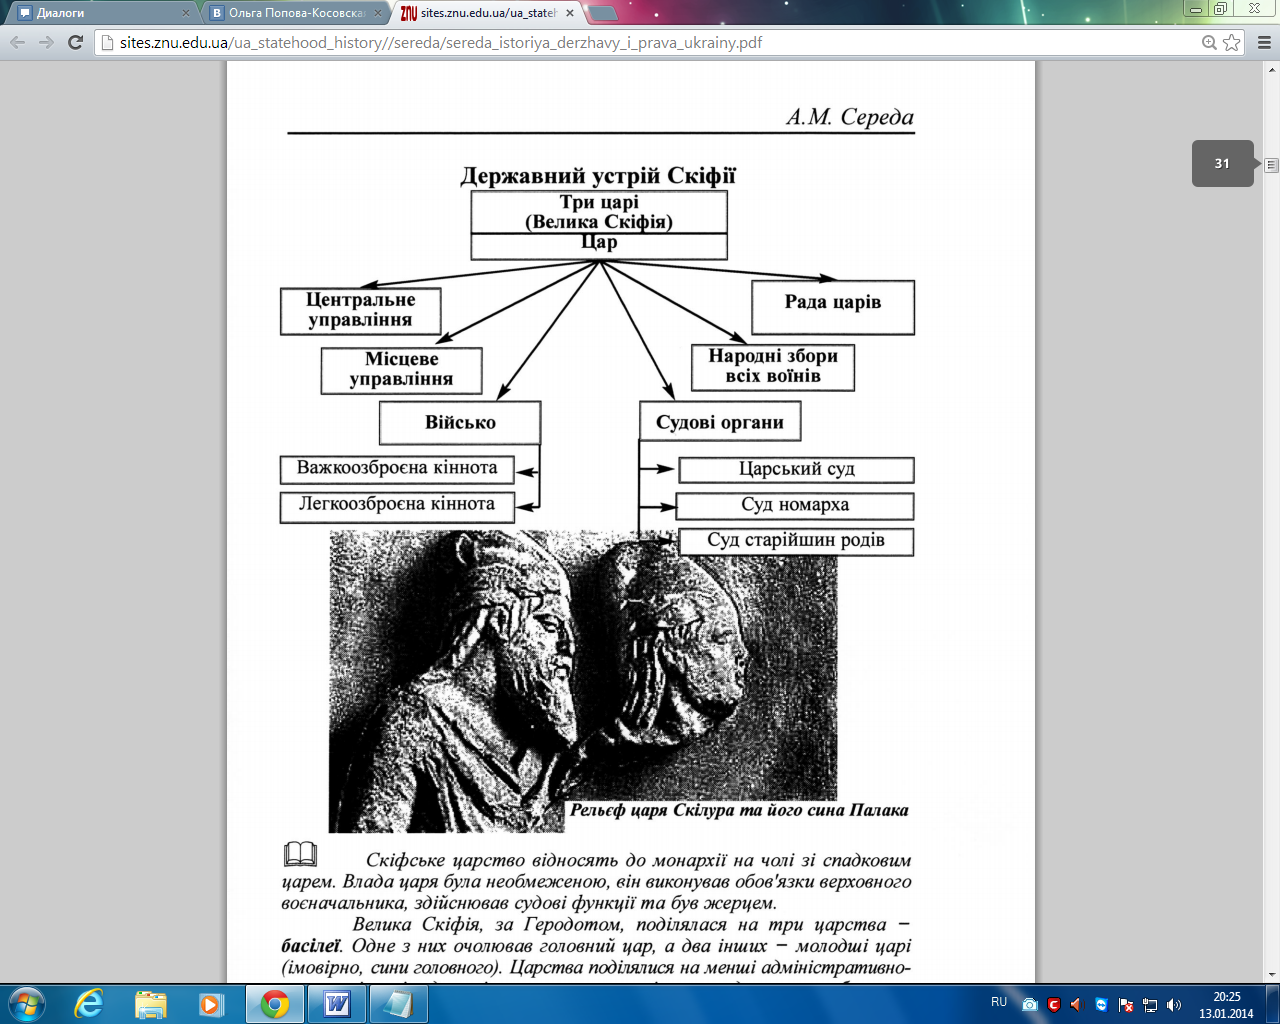Click the 'Рада царів' diagram box
1280x1024 pixels.
pos(833,307)
